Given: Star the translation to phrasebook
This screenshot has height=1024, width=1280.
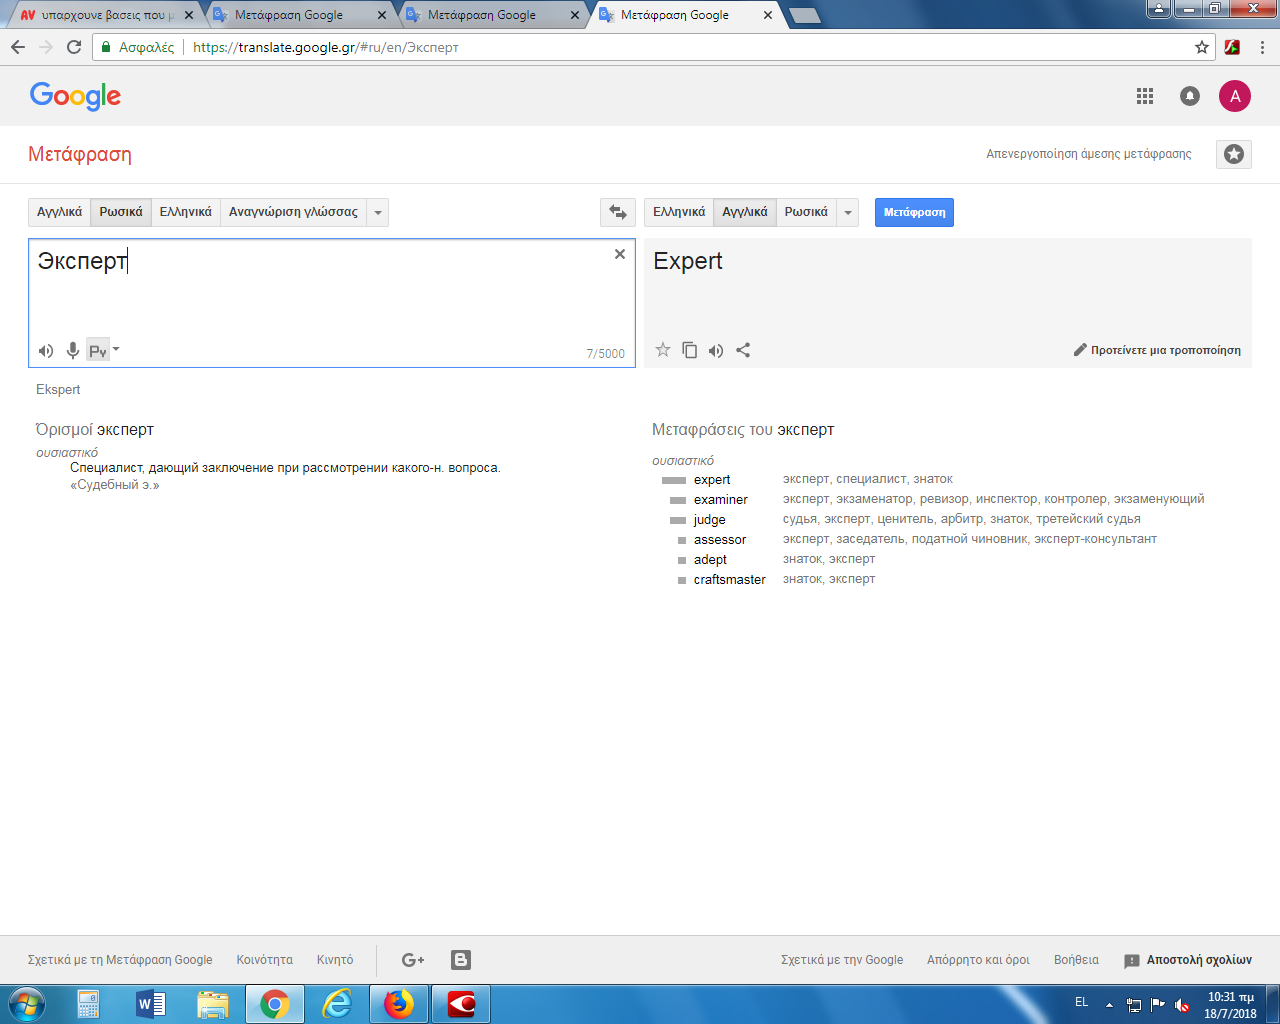Looking at the screenshot, I should pos(663,350).
